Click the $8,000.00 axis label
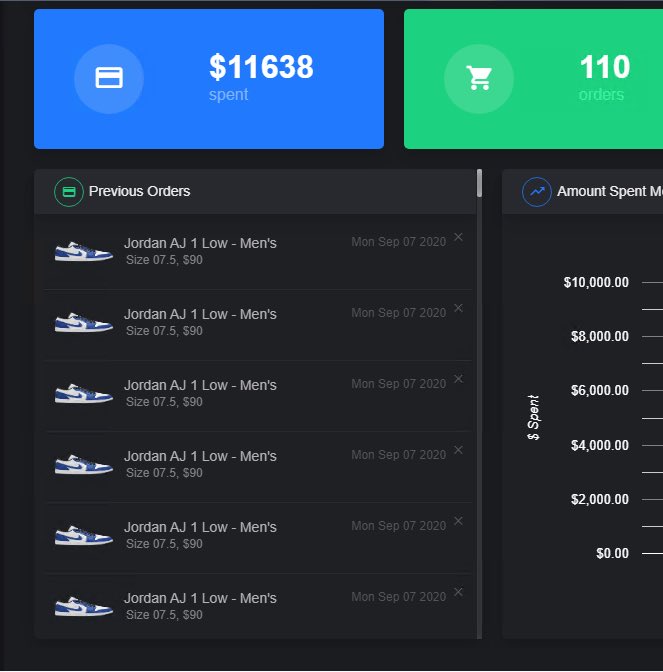663x672 pixels. pos(600,336)
